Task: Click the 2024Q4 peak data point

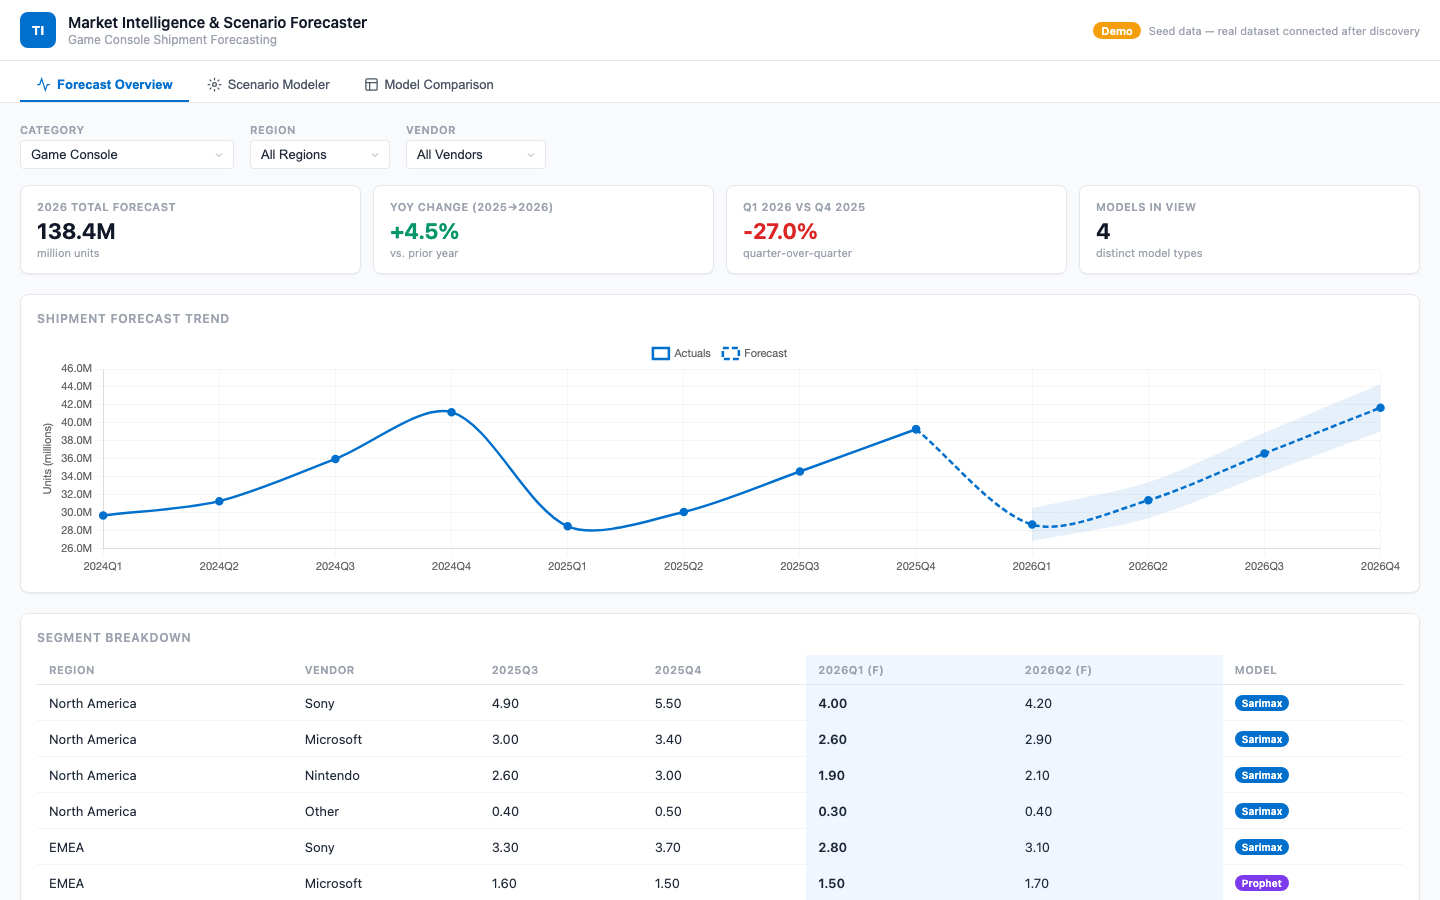Action: 452,412
